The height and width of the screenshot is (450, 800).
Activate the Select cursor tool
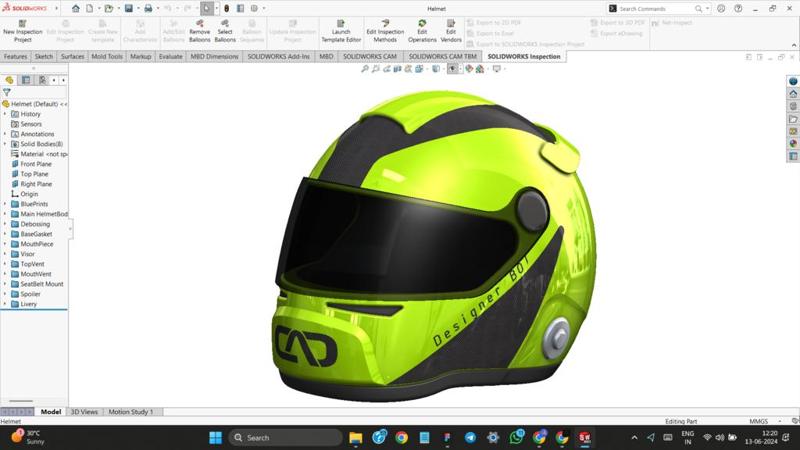207,8
